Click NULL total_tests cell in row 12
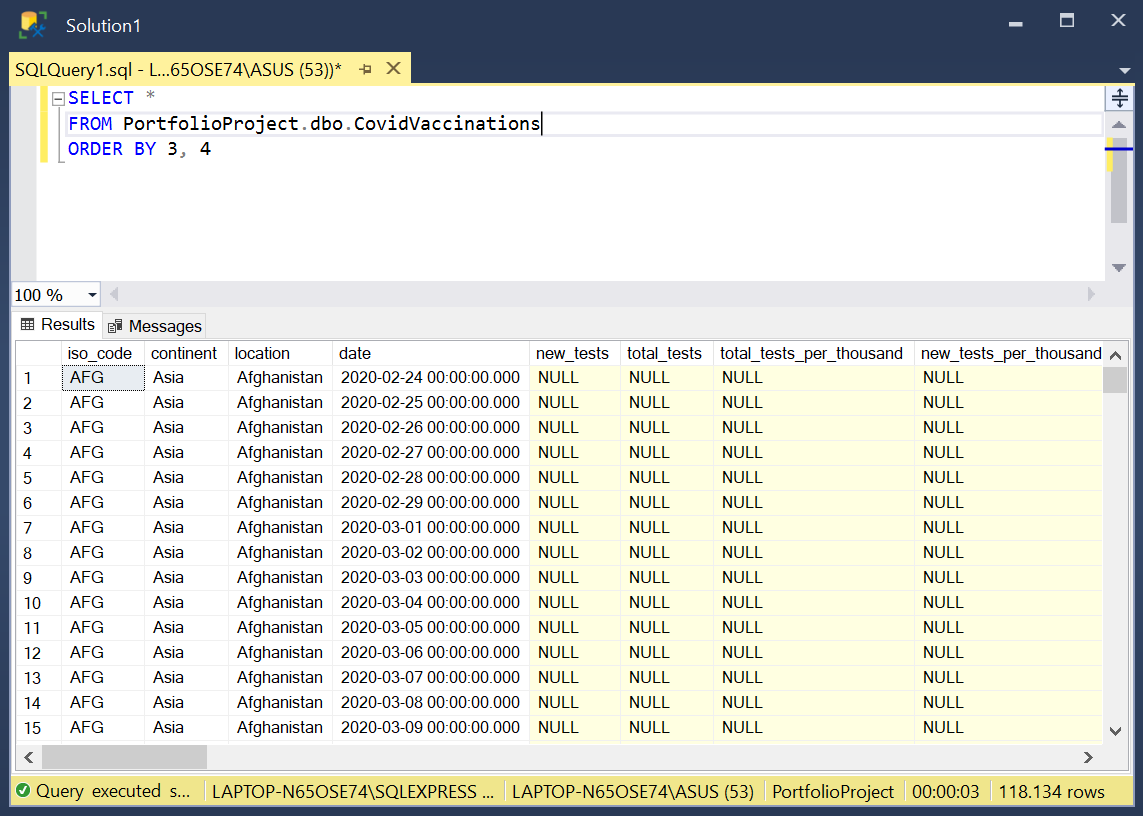This screenshot has width=1143, height=816. tap(667, 653)
